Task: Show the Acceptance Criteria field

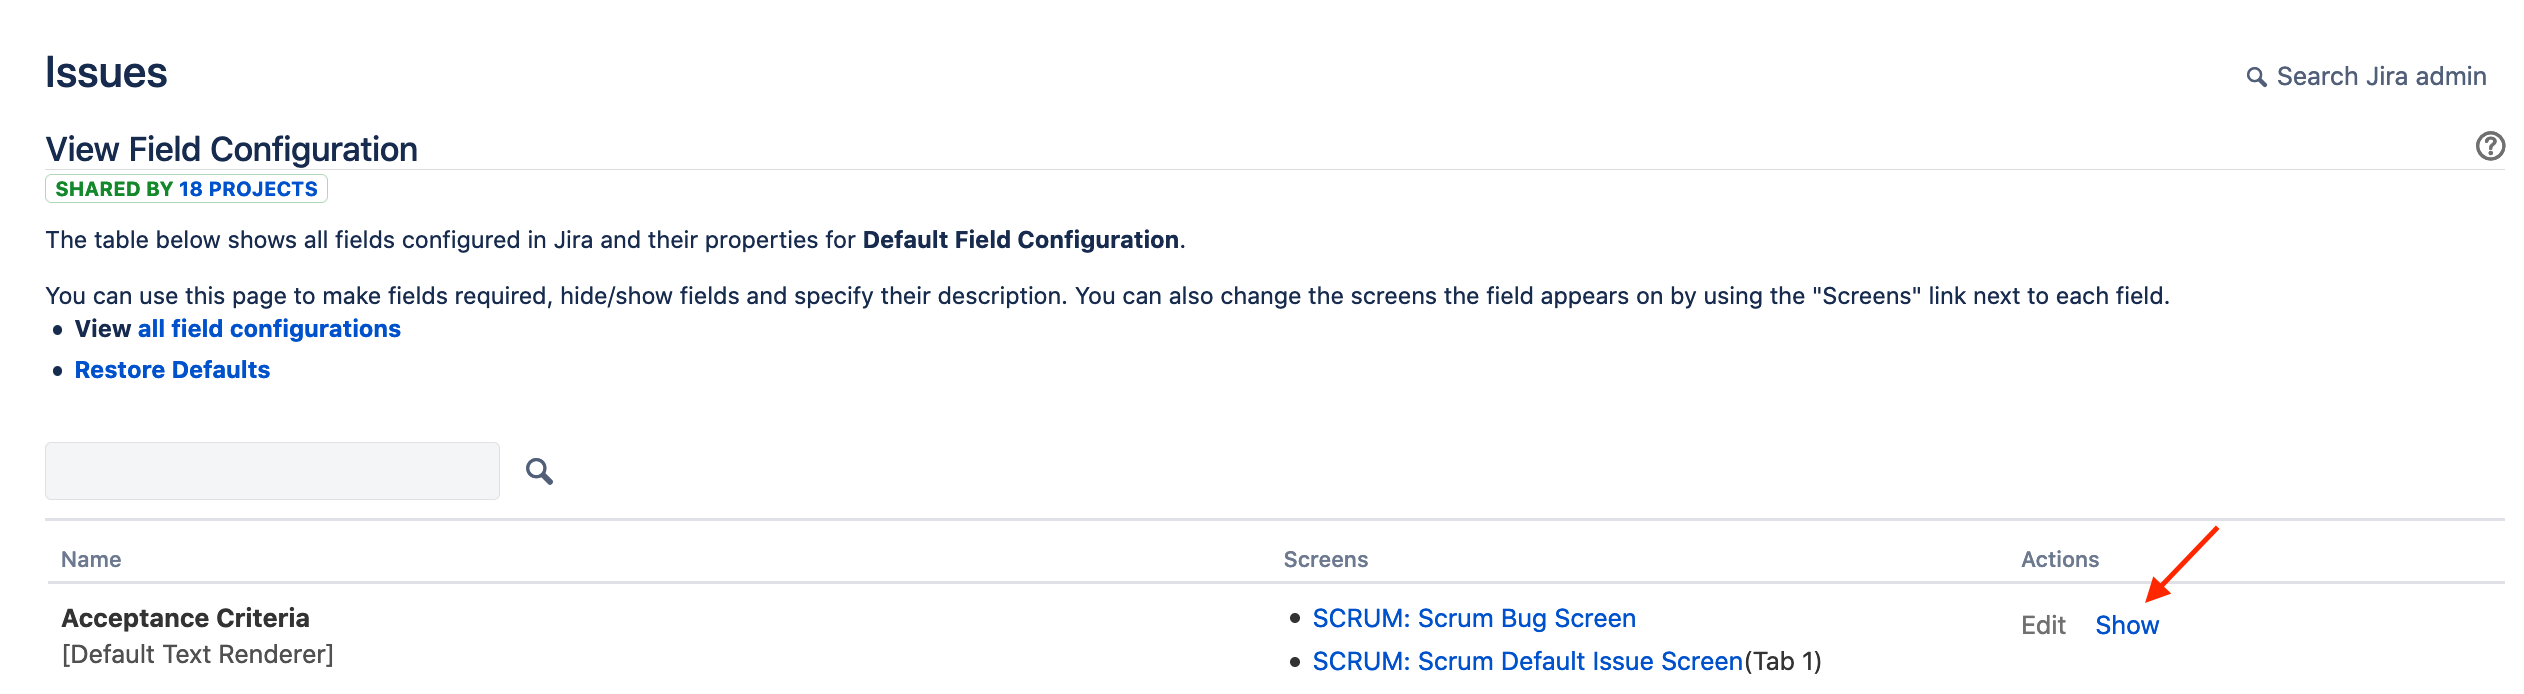Action: [x=2127, y=625]
